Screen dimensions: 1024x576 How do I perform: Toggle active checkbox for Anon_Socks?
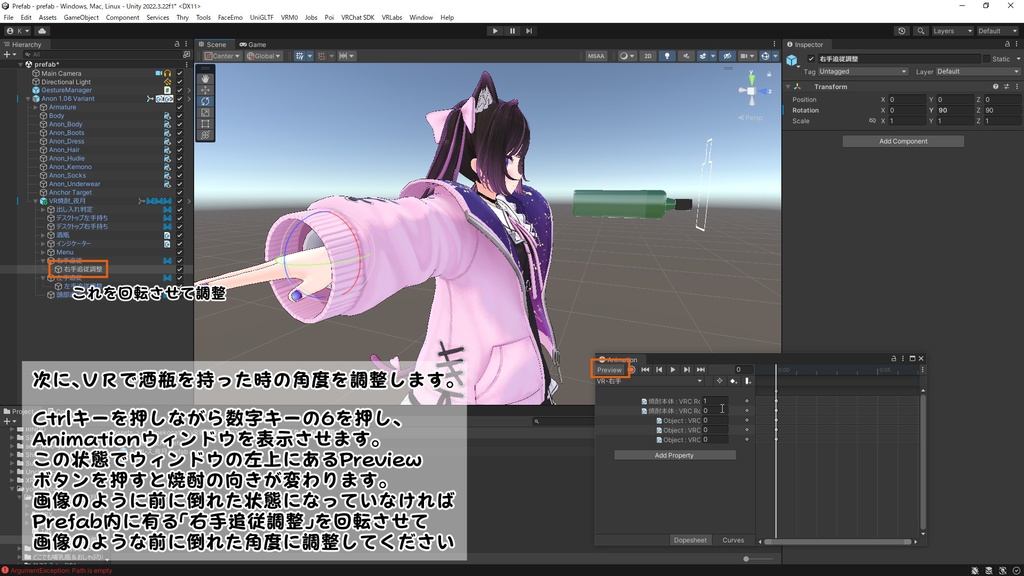point(180,175)
